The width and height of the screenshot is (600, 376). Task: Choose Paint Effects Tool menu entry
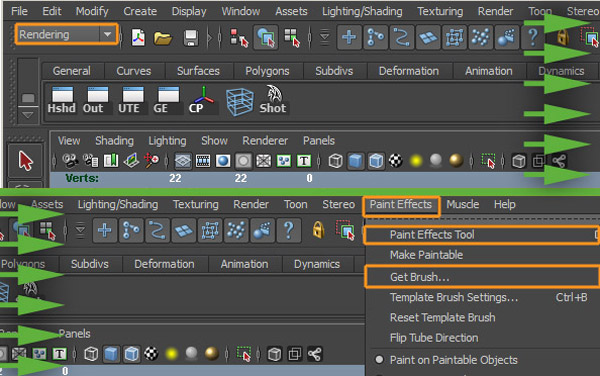[482, 234]
